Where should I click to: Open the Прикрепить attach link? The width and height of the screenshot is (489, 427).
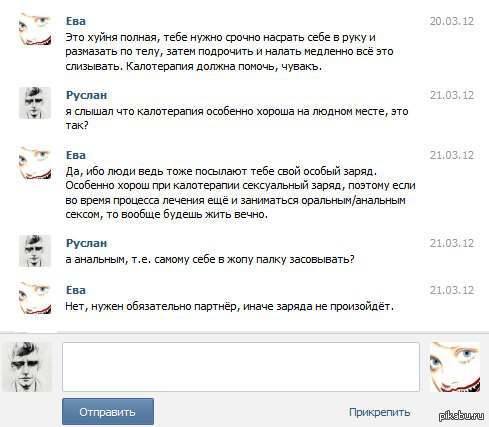point(379,412)
